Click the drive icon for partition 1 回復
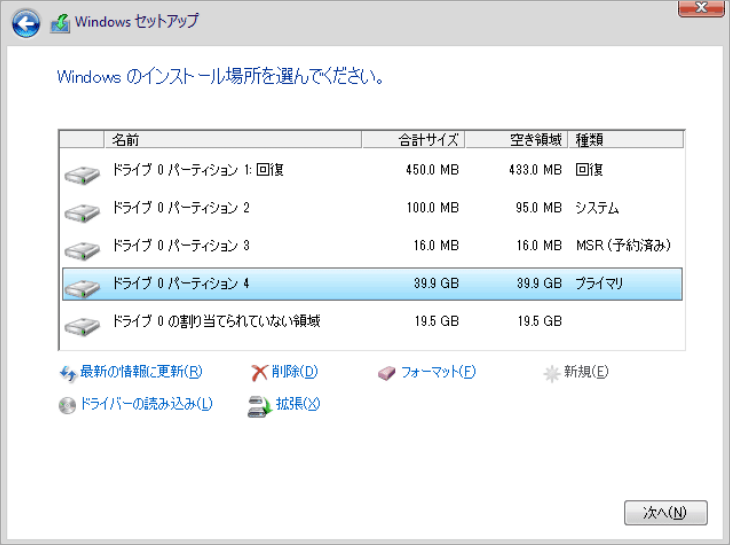The image size is (730, 545). pyautogui.click(x=82, y=175)
